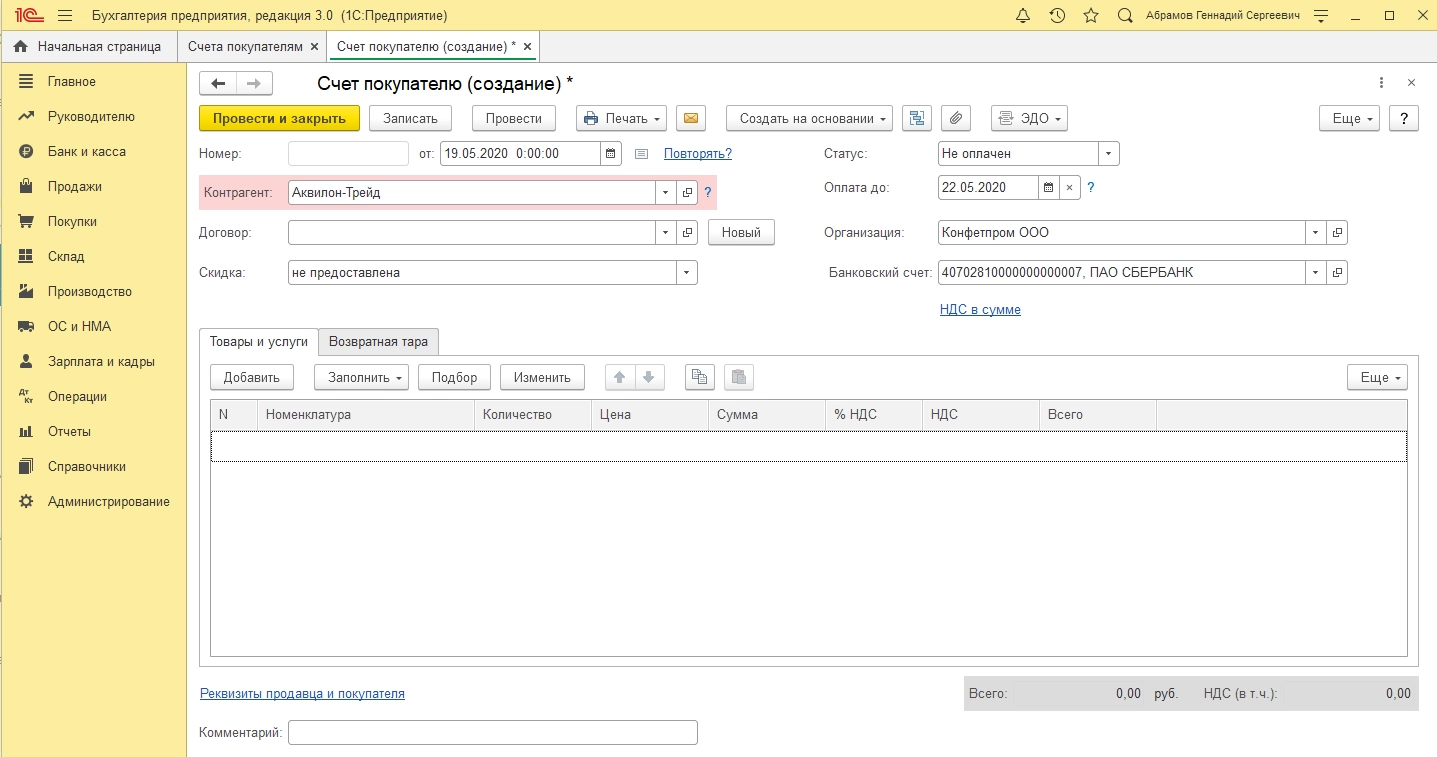Image resolution: width=1437 pixels, height=757 pixels.
Task: Click the paperclip attached files icon
Action: click(x=956, y=118)
